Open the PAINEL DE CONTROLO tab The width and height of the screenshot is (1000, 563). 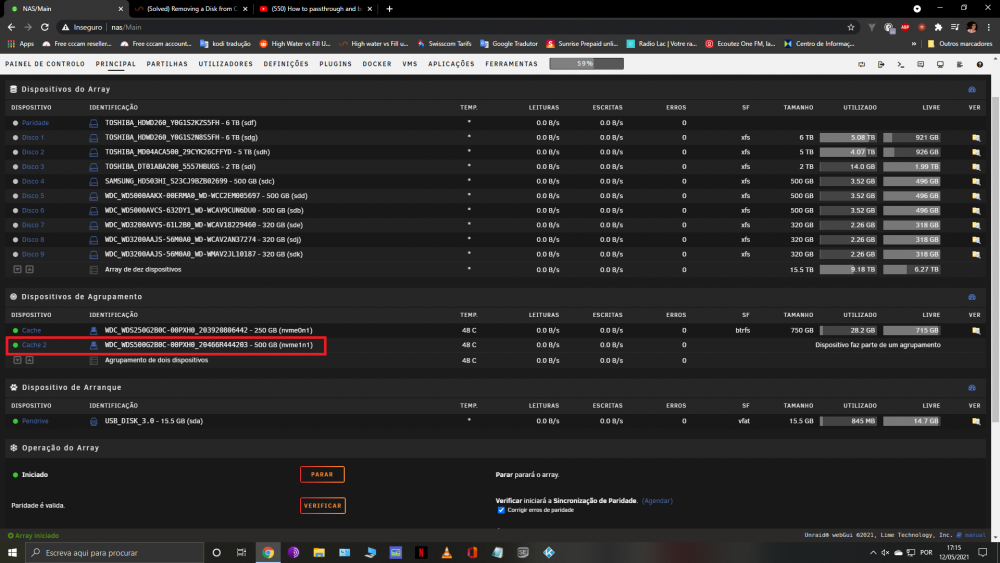45,64
